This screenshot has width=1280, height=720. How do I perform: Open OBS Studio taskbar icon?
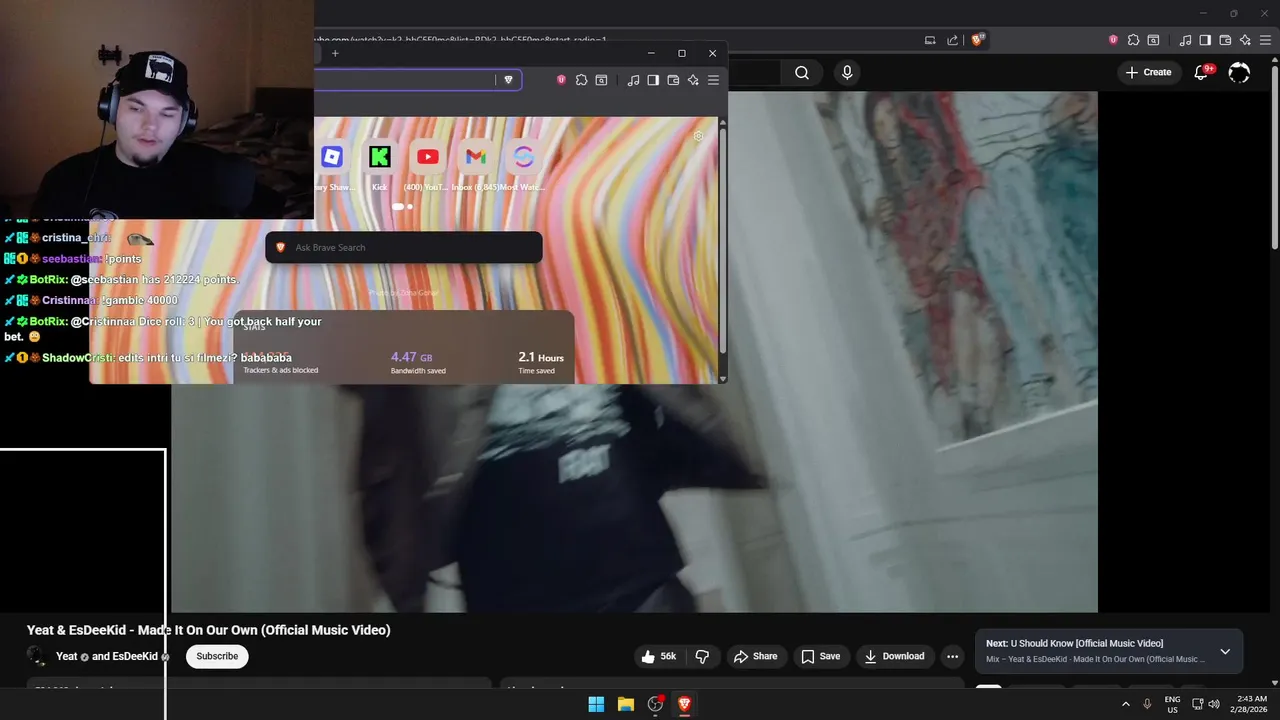pos(655,704)
